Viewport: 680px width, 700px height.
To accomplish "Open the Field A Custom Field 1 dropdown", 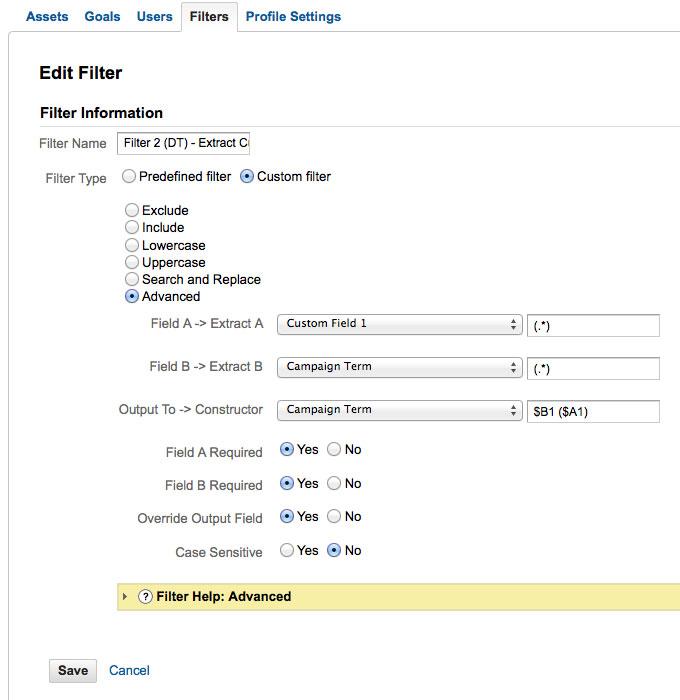I will (399, 324).
